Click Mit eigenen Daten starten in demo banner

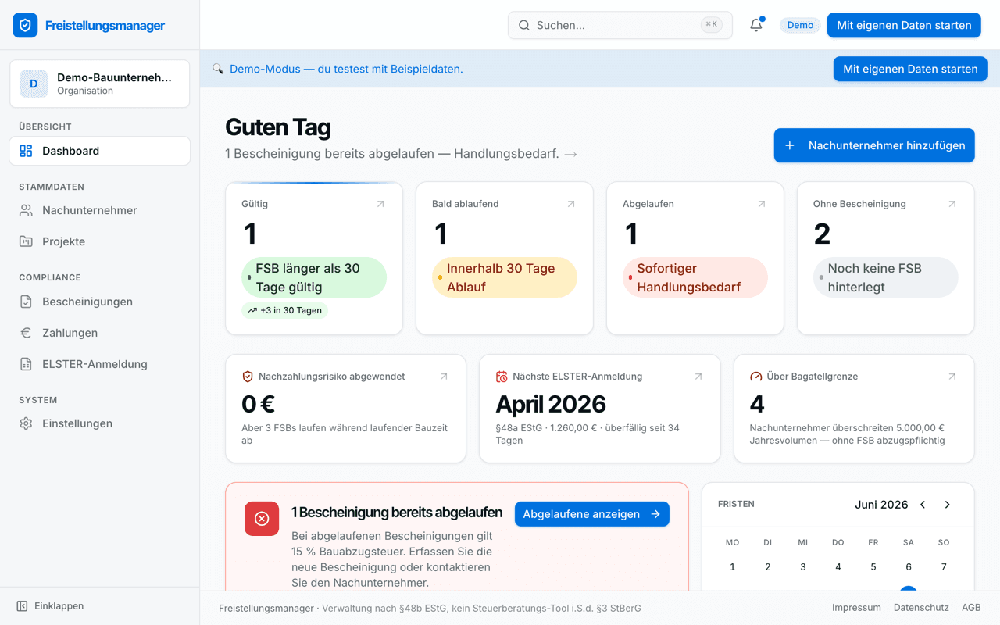pyautogui.click(x=910, y=69)
